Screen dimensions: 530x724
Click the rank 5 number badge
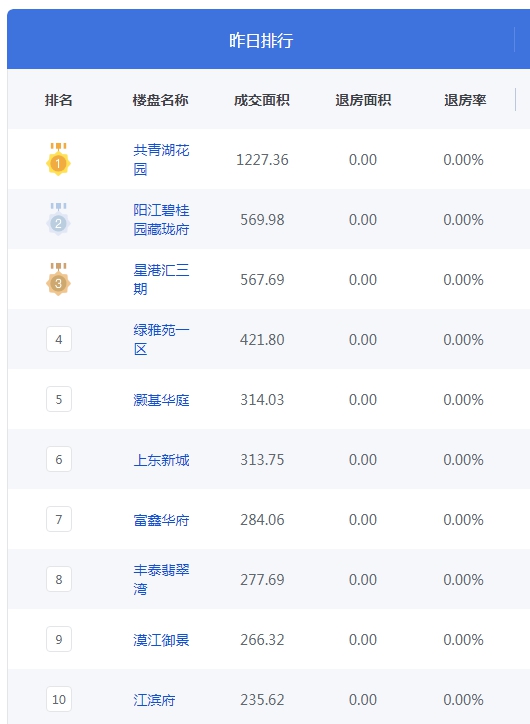[59, 399]
